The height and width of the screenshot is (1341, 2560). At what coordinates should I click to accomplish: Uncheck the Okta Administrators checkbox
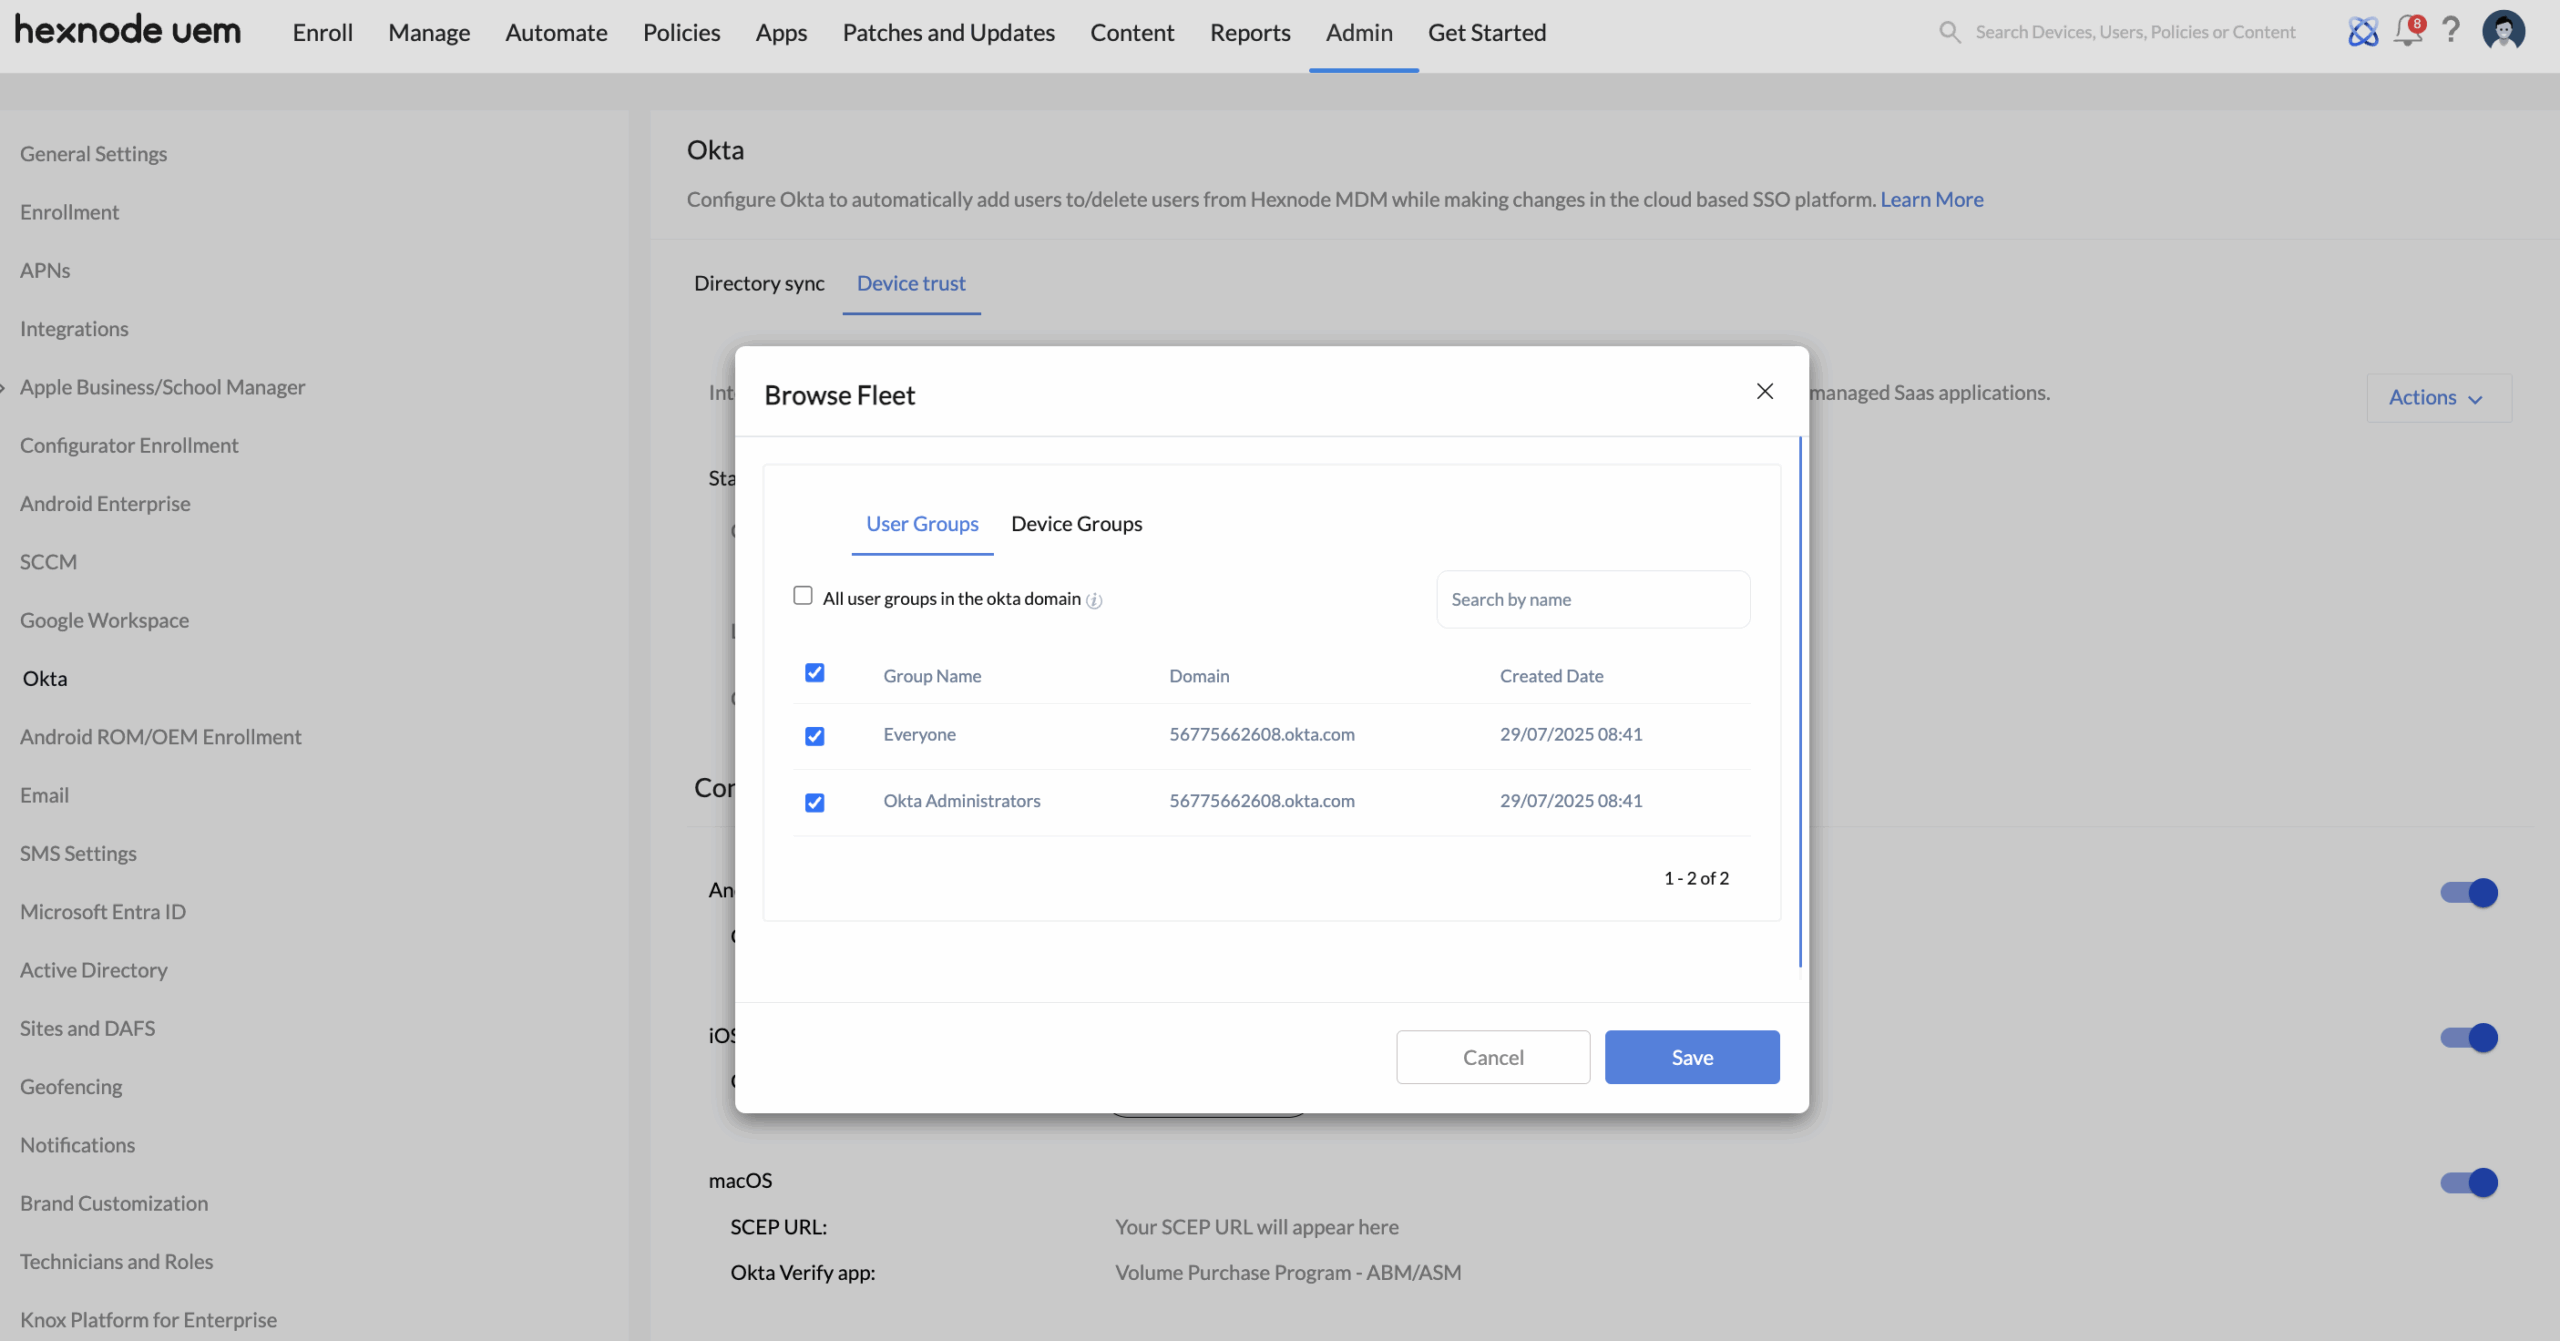pos(815,802)
